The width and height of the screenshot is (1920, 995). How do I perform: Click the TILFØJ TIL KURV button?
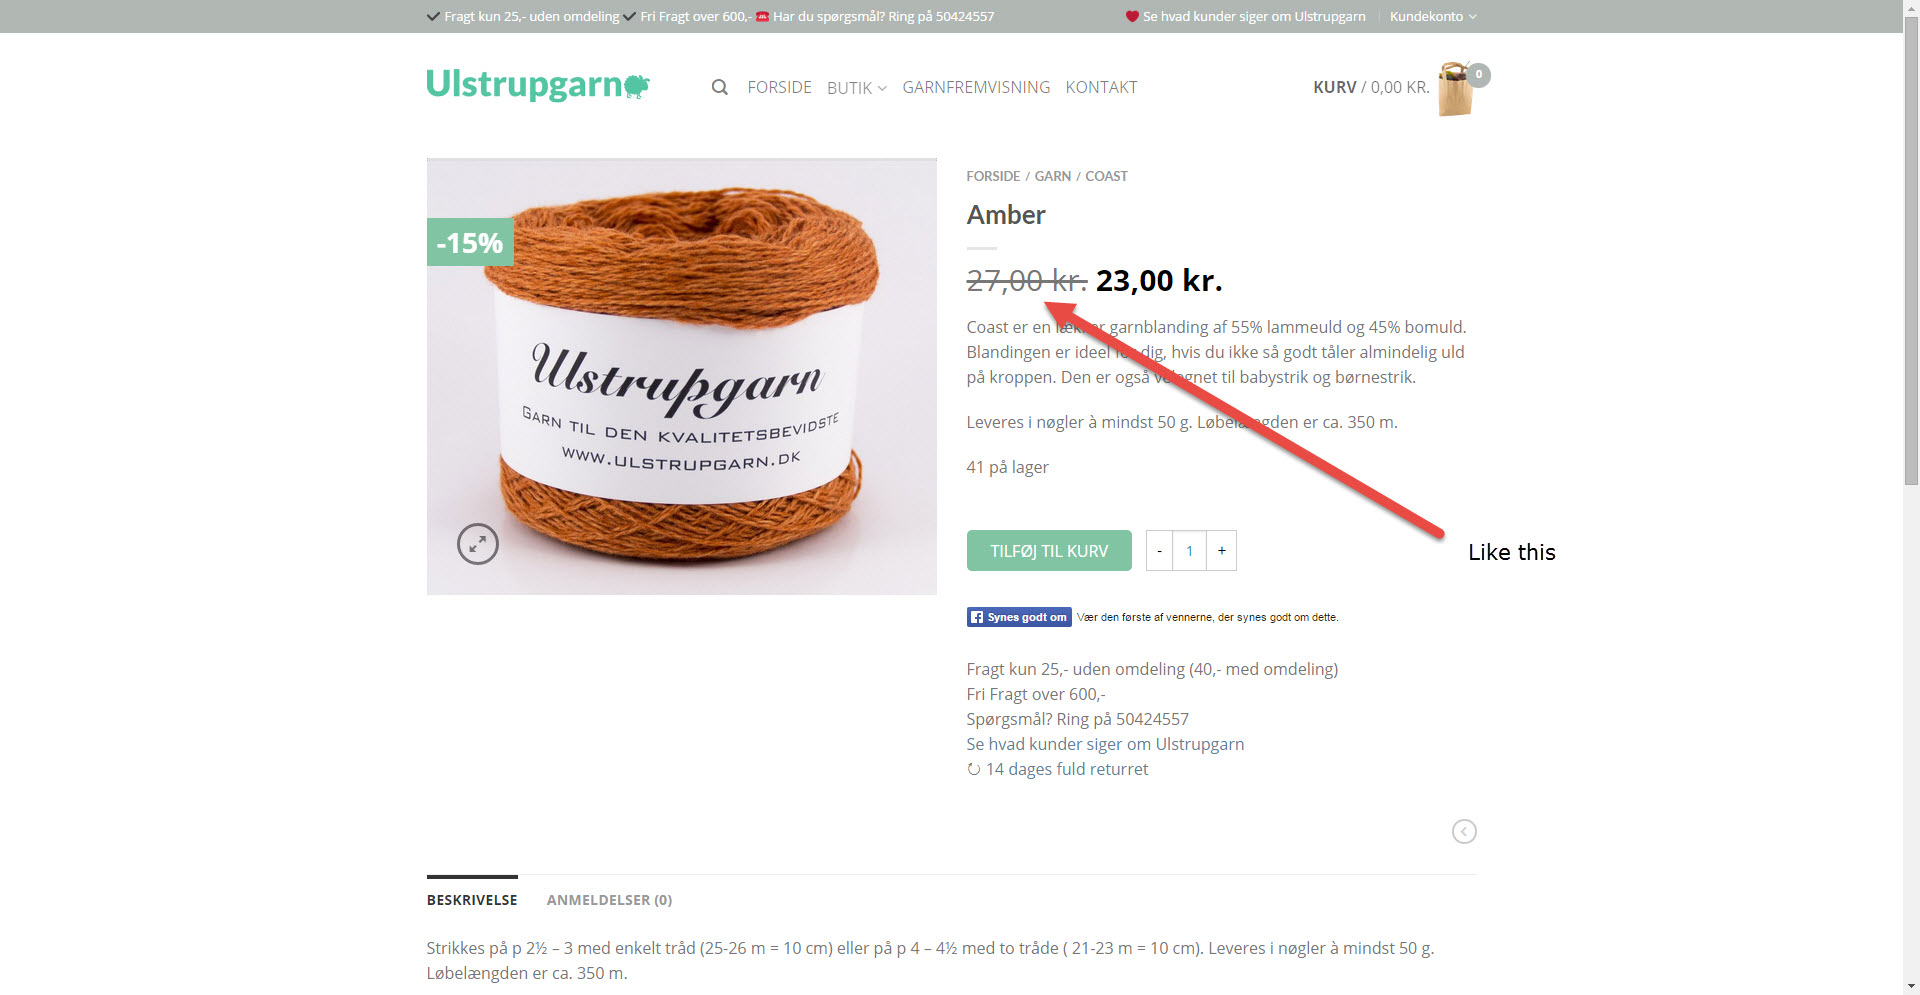1049,551
